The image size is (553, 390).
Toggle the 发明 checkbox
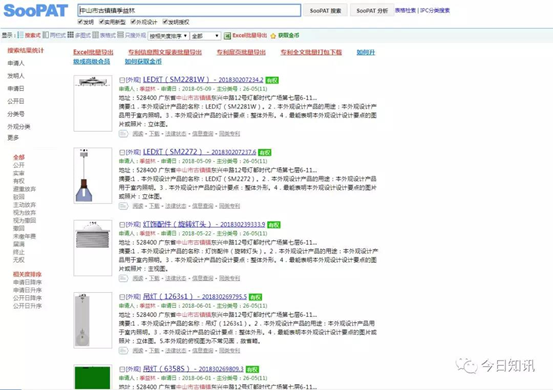[x=80, y=22]
